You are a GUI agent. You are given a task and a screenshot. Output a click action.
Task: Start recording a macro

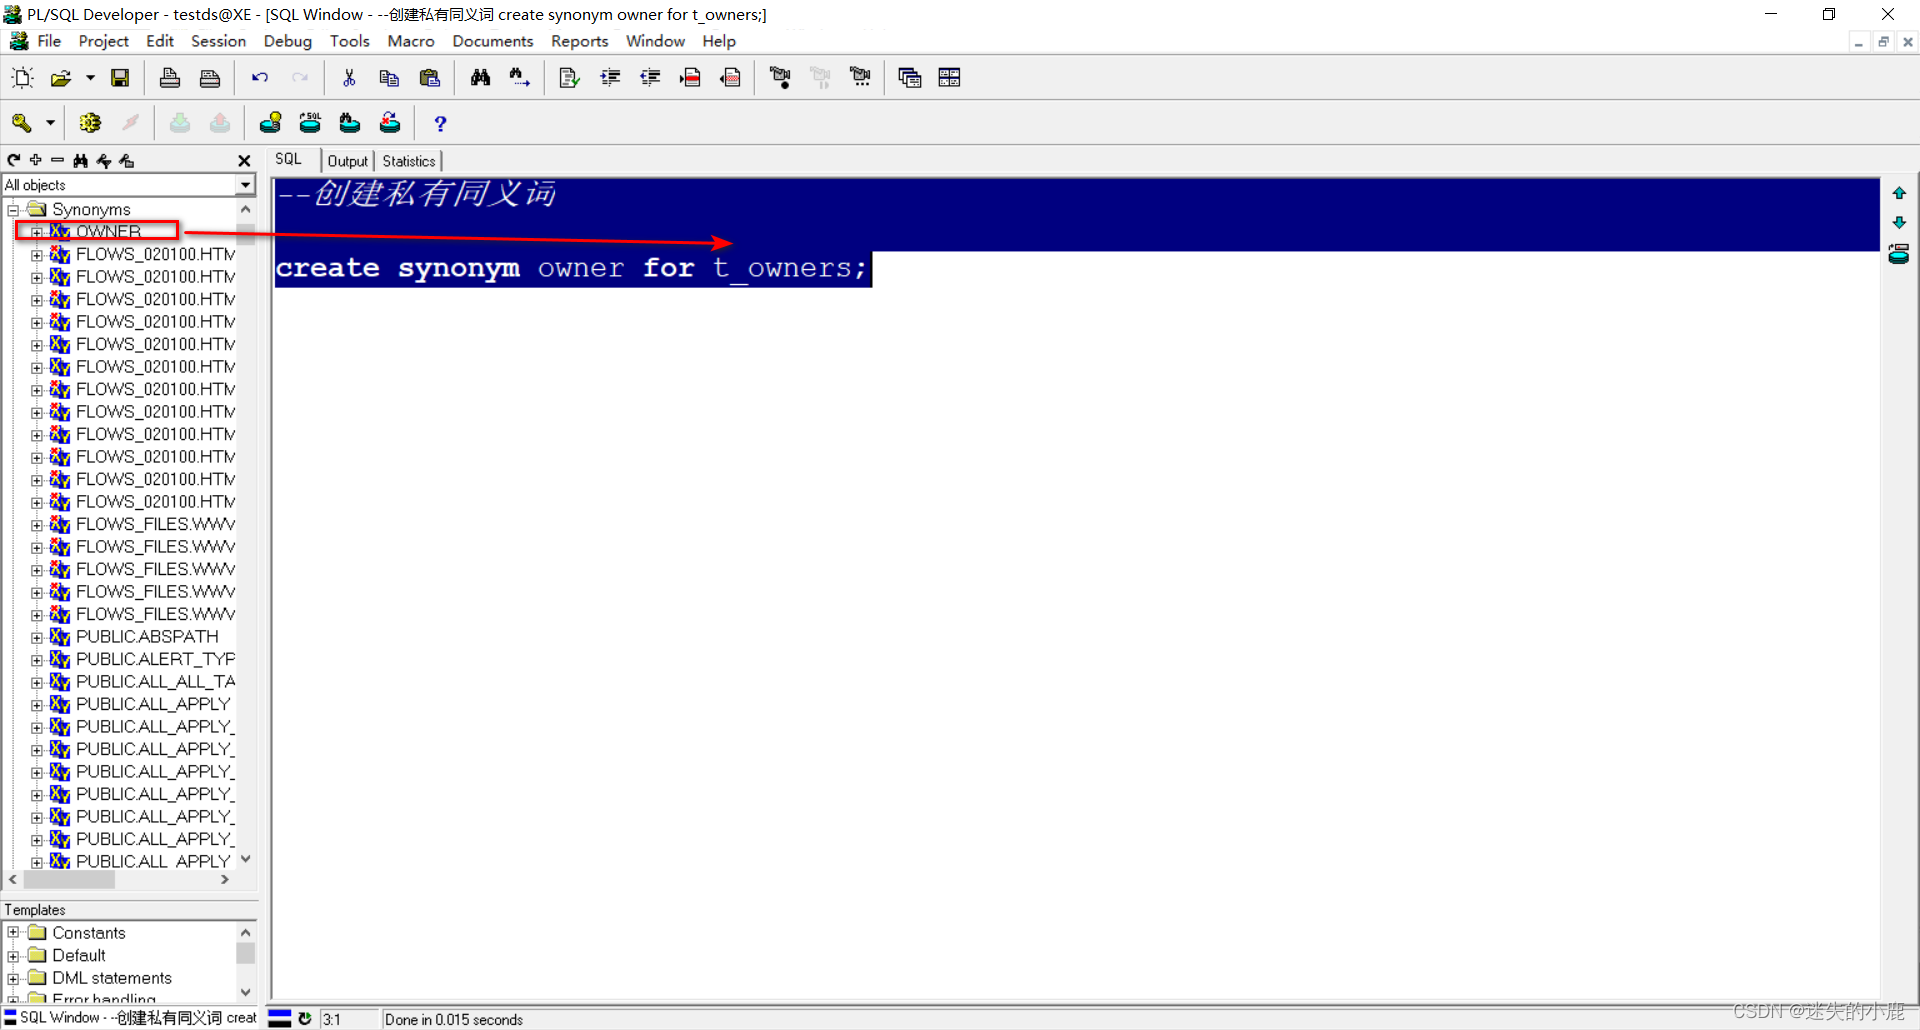(780, 78)
